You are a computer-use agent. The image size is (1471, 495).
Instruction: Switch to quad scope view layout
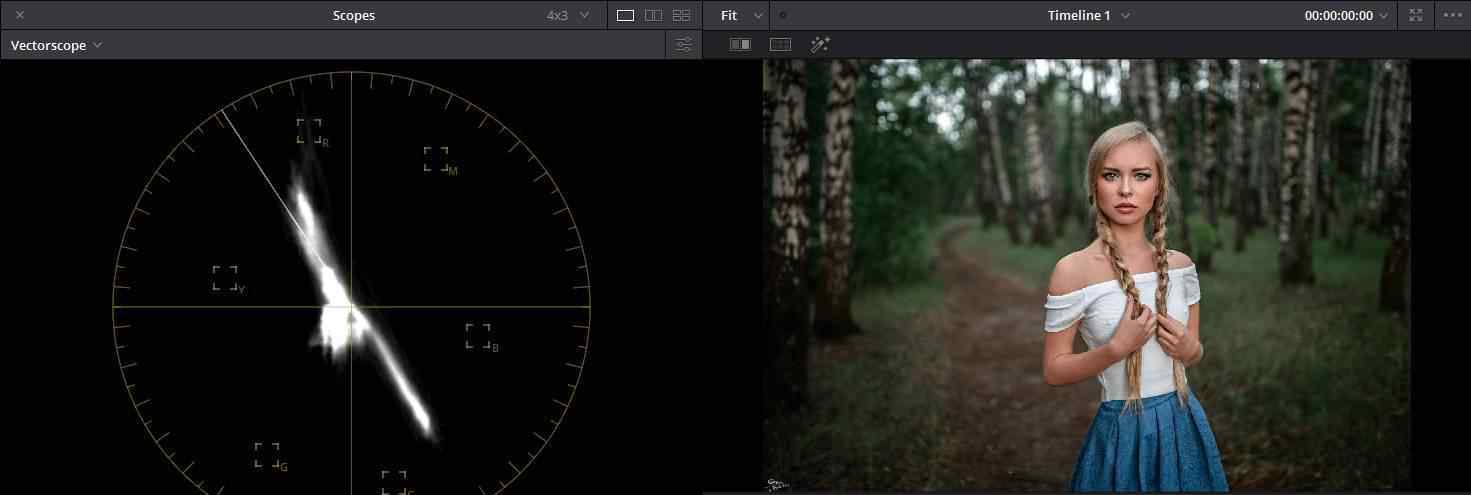(x=682, y=15)
